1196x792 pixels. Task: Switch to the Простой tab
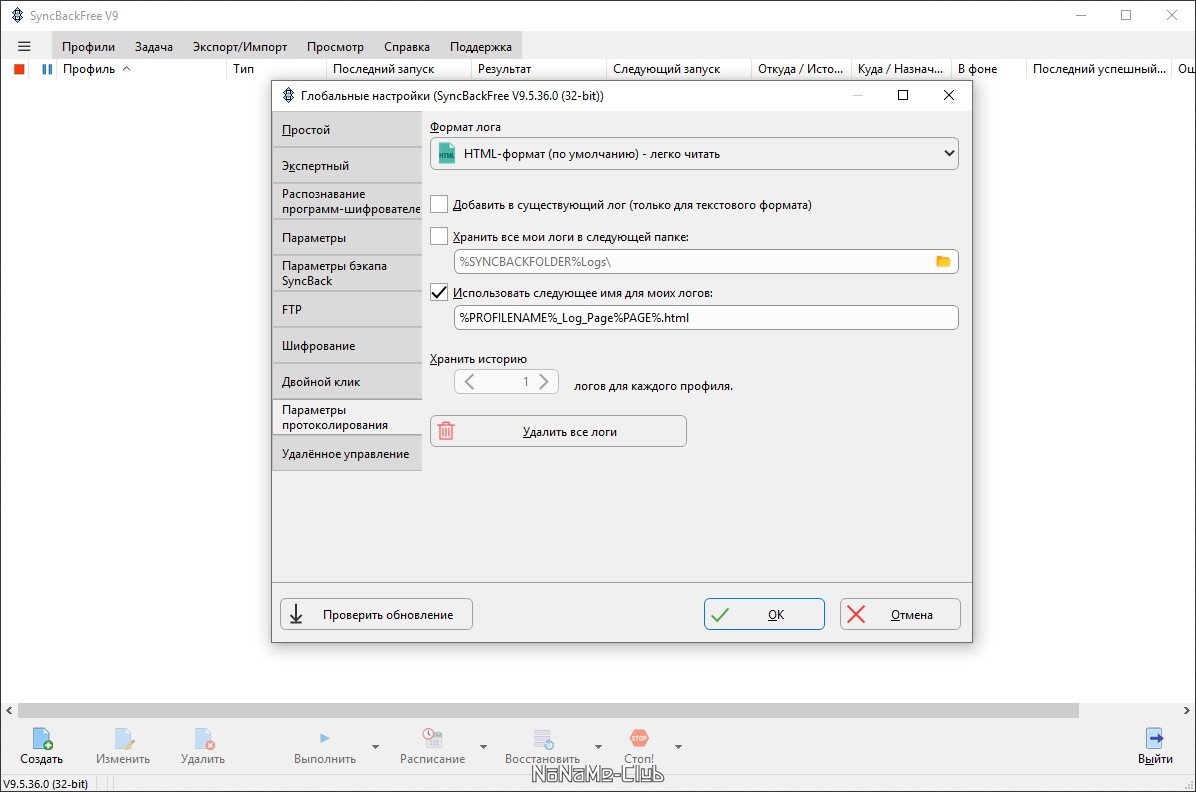[347, 130]
